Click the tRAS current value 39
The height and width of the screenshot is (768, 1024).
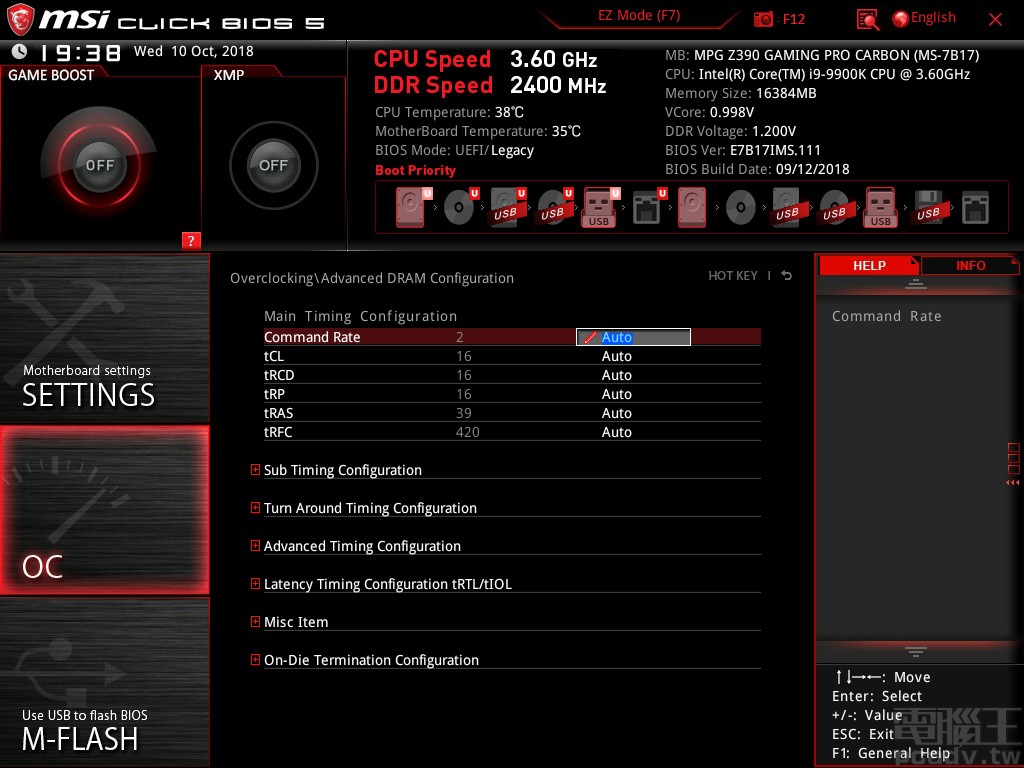point(464,413)
